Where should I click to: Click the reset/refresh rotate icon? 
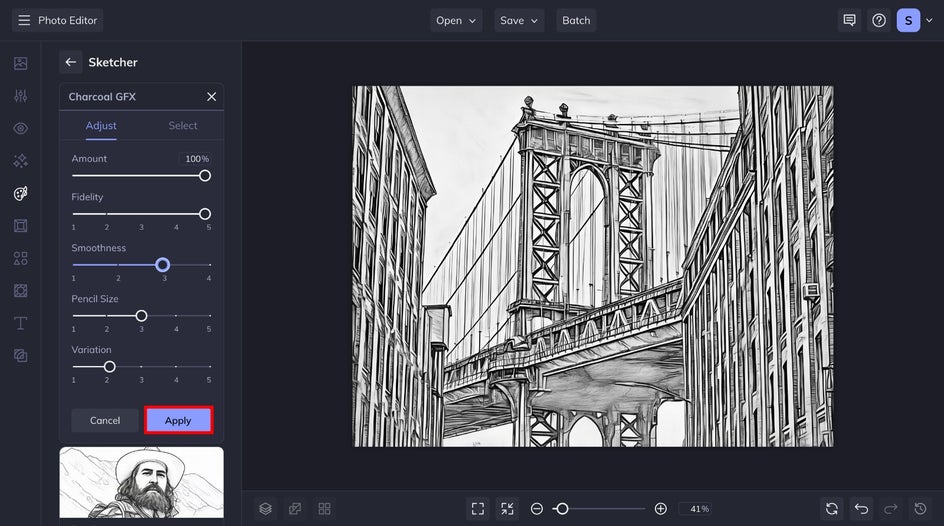click(x=832, y=509)
